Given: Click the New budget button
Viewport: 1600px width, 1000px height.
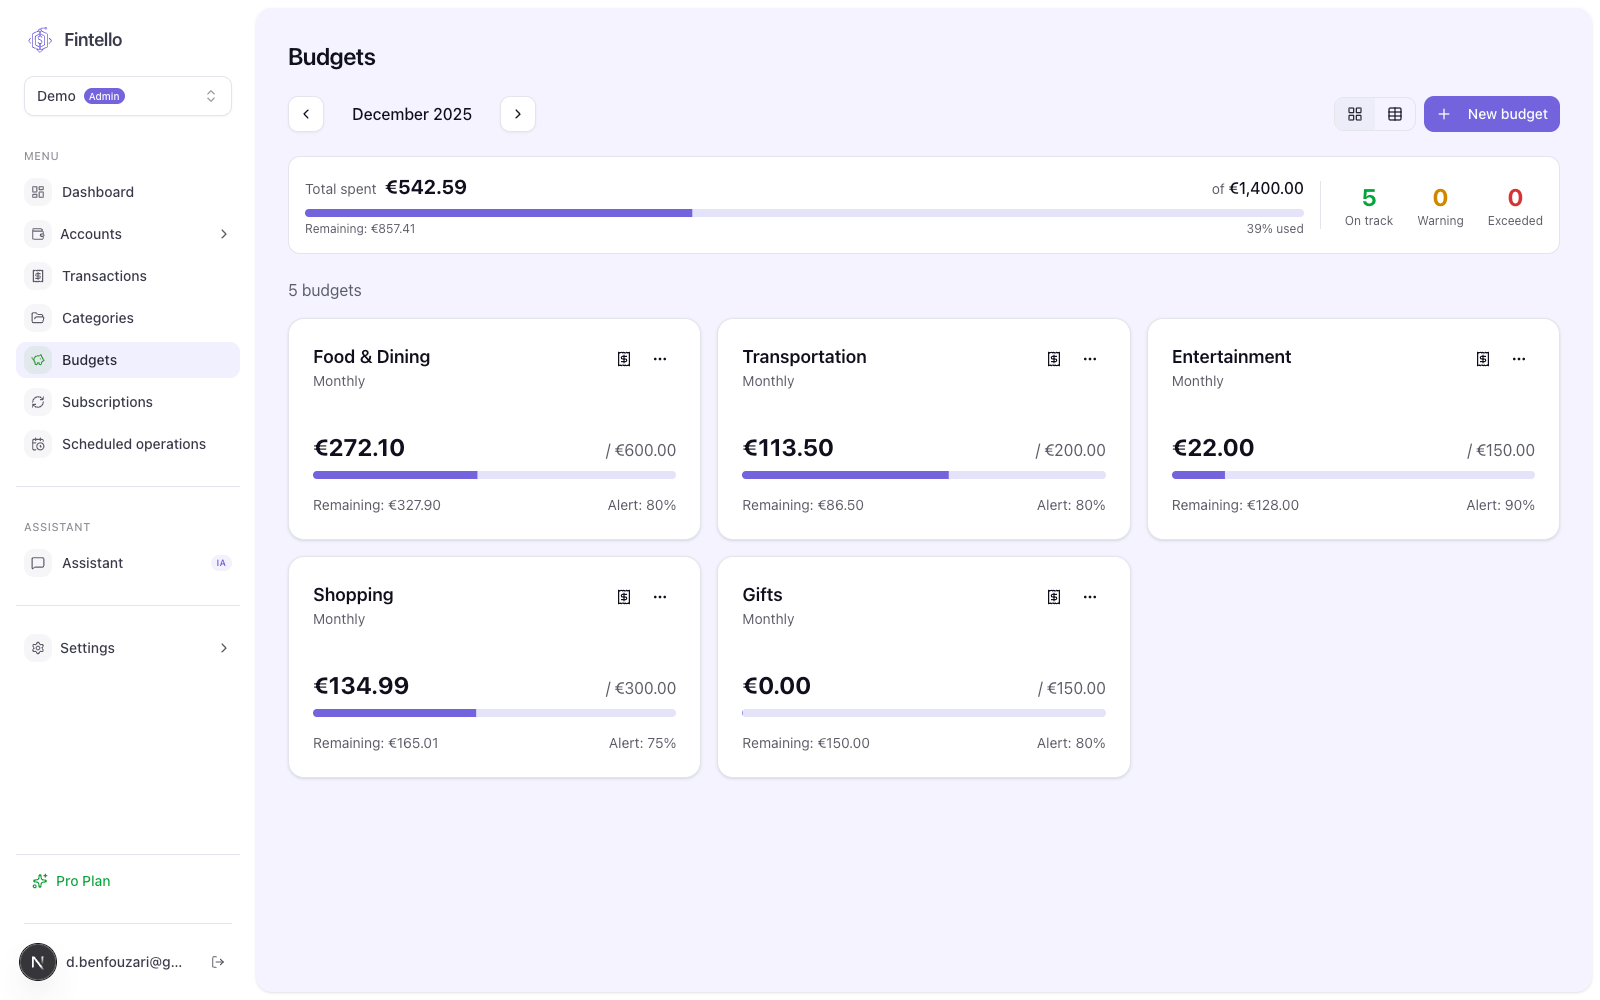Looking at the screenshot, I should coord(1491,114).
